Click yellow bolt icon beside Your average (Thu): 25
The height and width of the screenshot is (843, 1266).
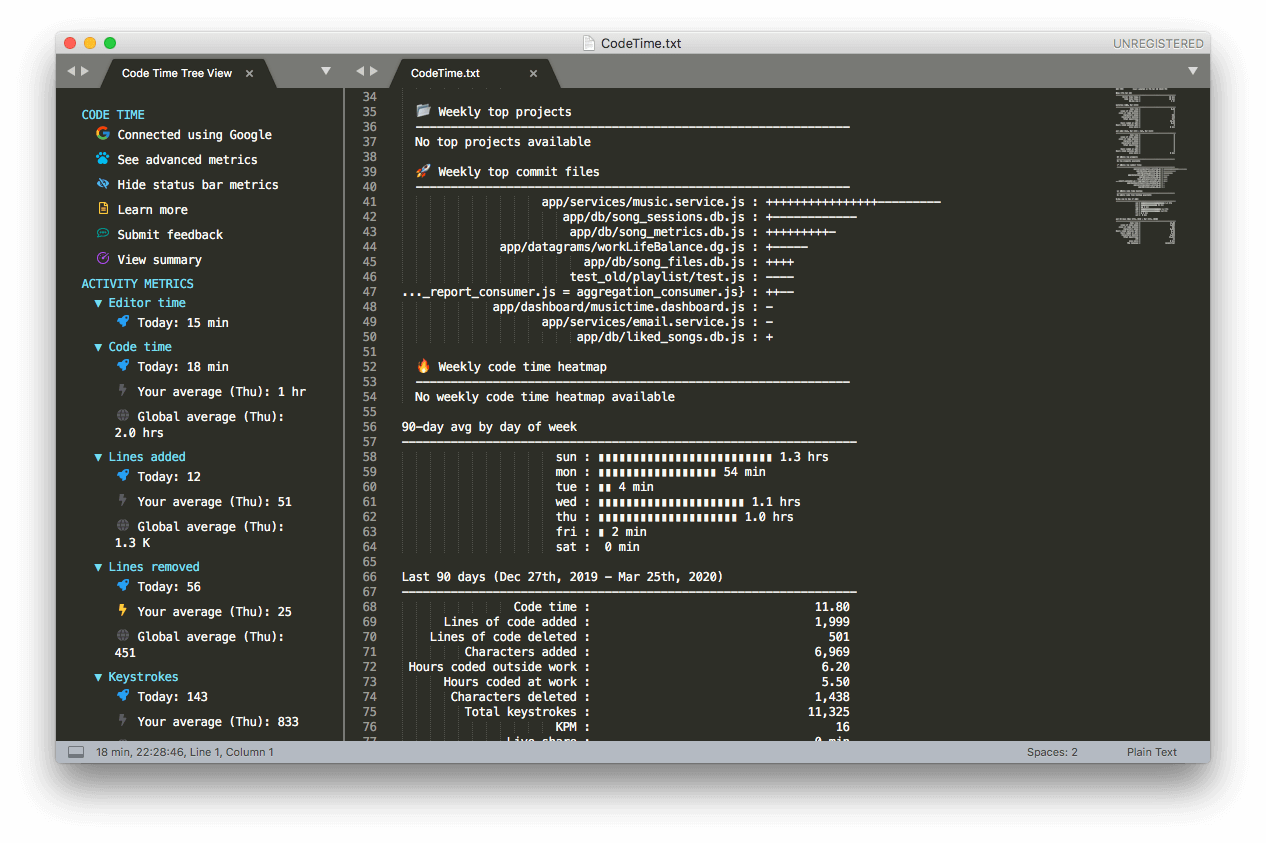(x=123, y=610)
